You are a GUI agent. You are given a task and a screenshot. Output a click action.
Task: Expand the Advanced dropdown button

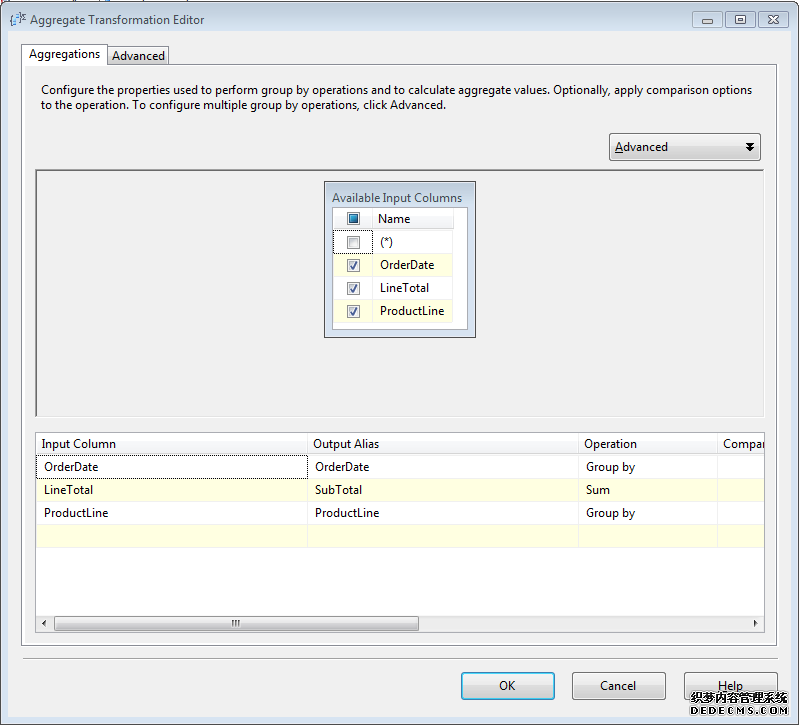pyautogui.click(x=685, y=147)
